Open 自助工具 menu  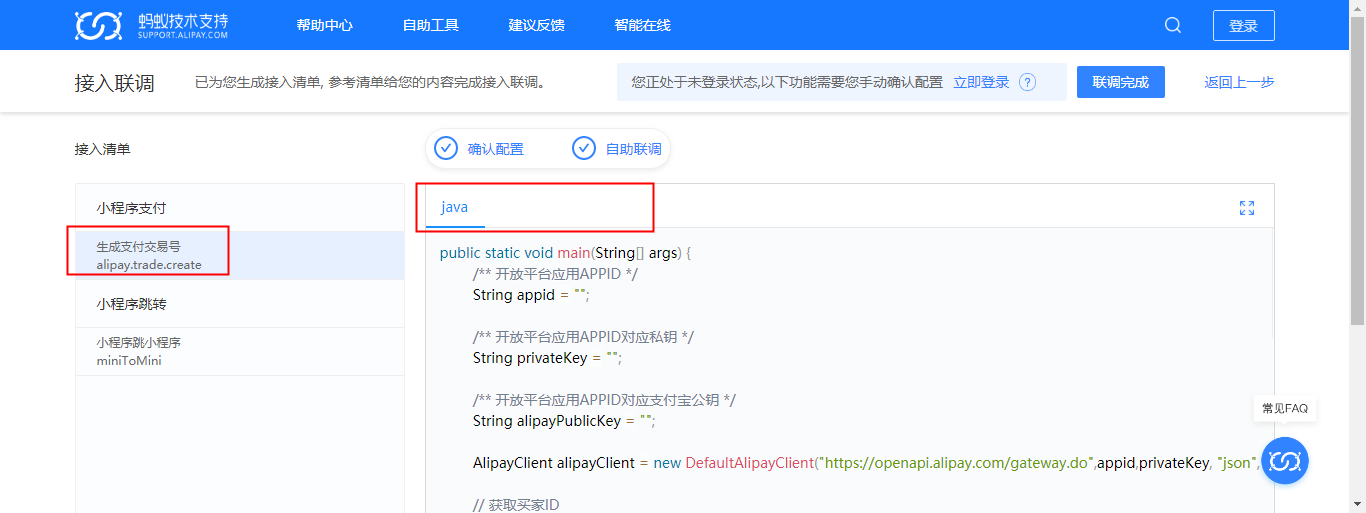(431, 25)
